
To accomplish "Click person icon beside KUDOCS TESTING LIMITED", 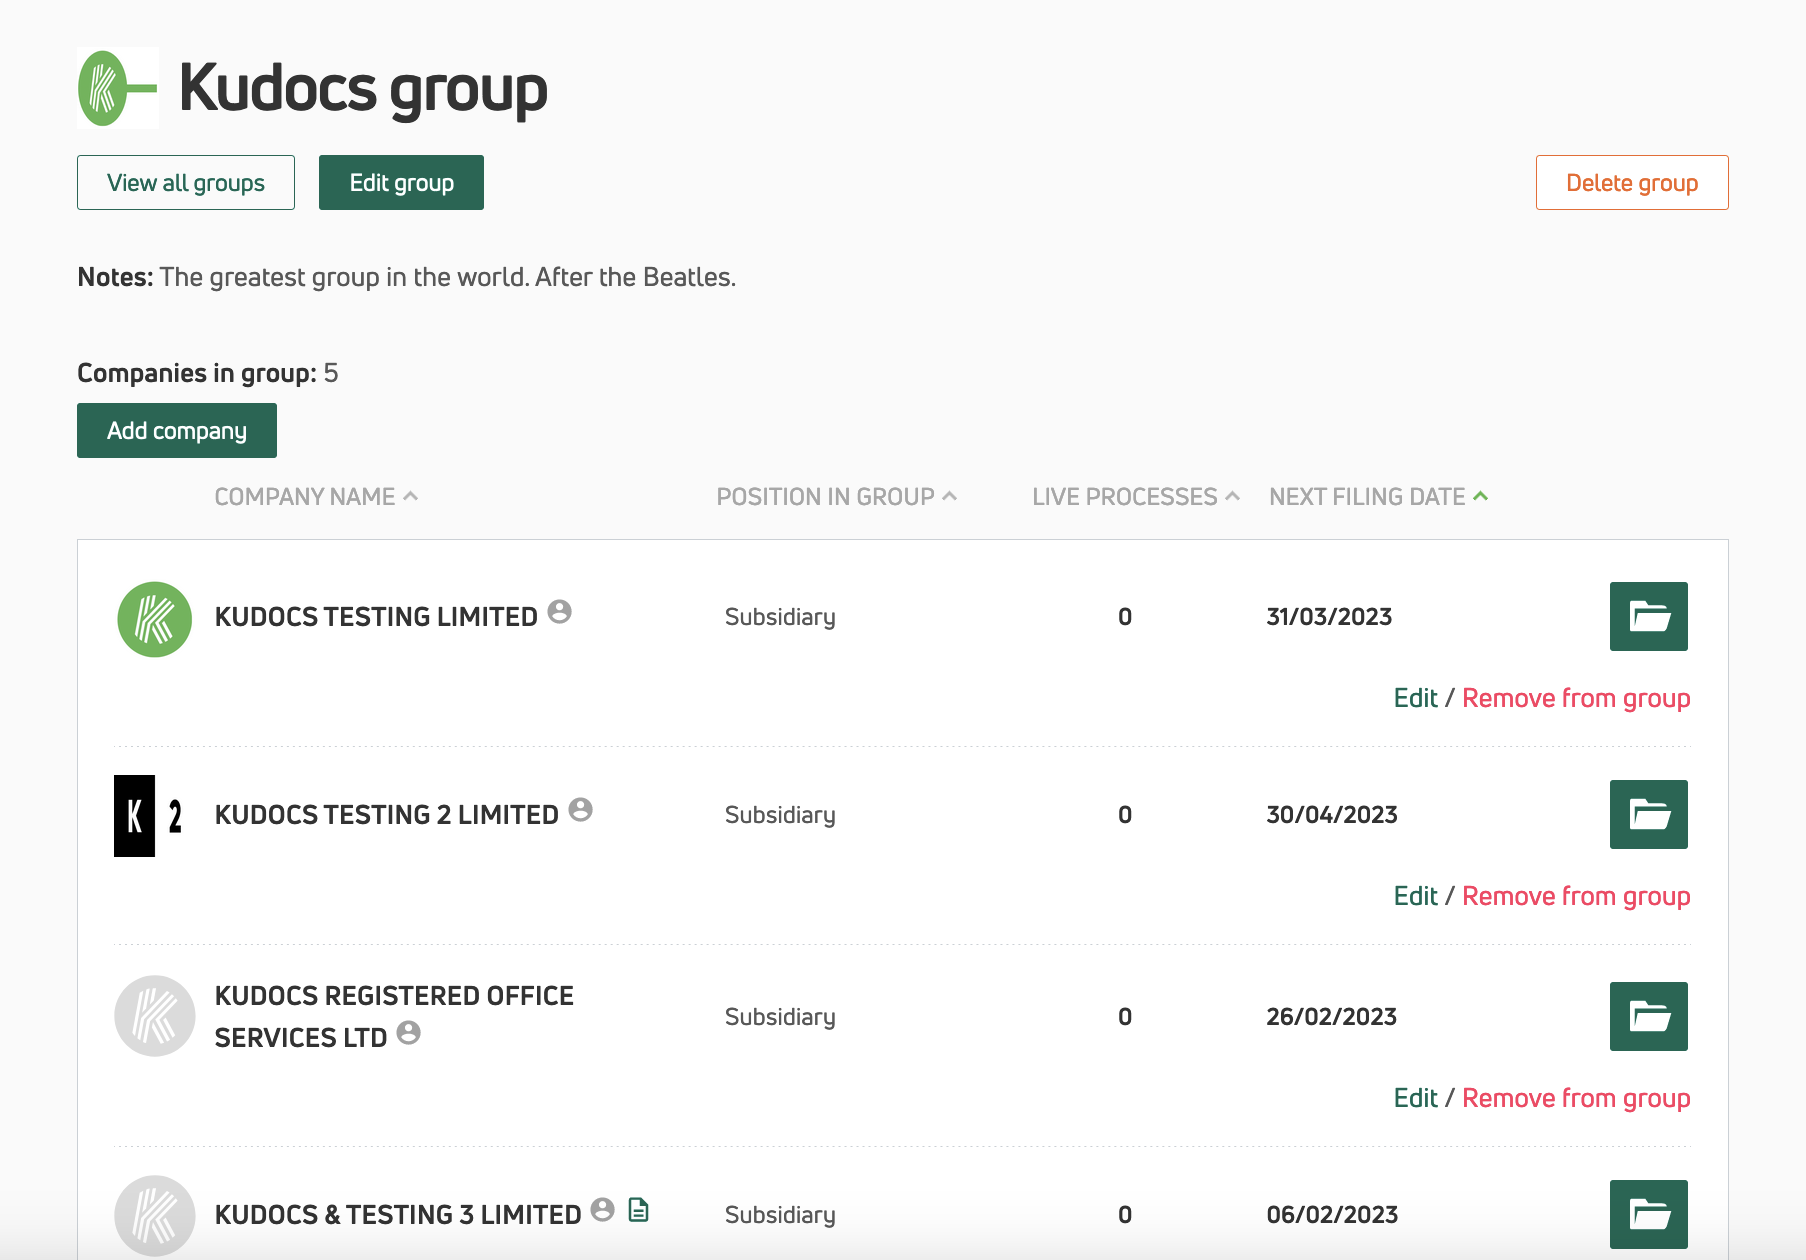I will click(560, 611).
